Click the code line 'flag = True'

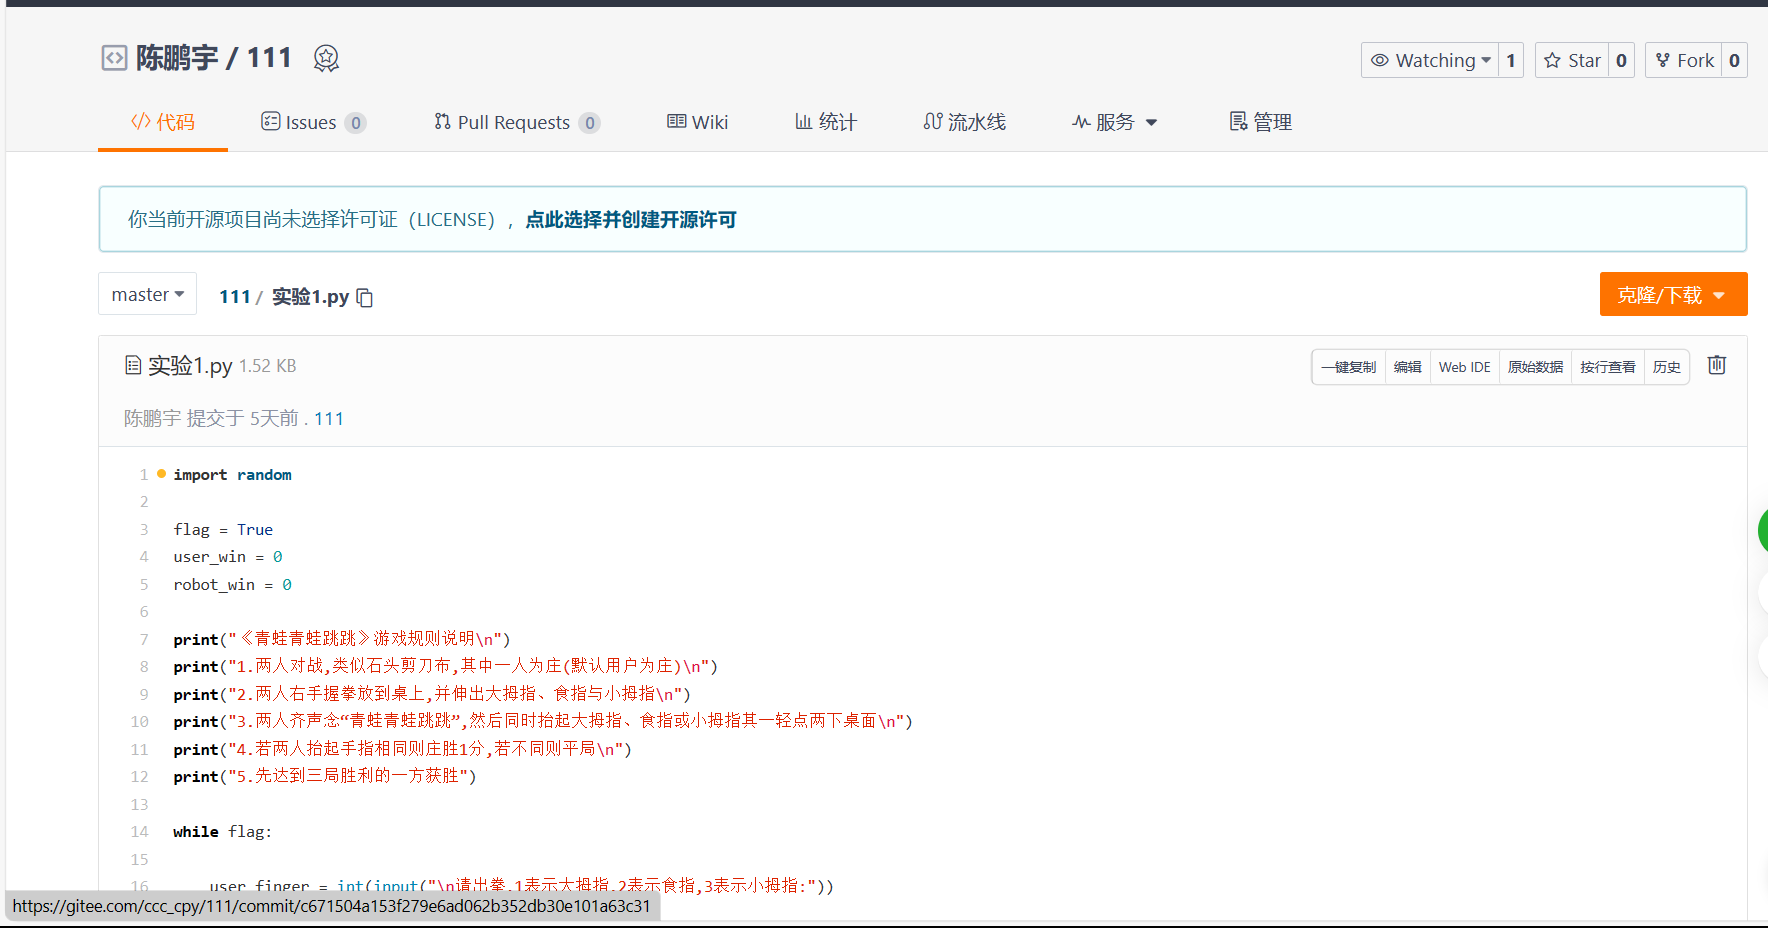click(223, 529)
